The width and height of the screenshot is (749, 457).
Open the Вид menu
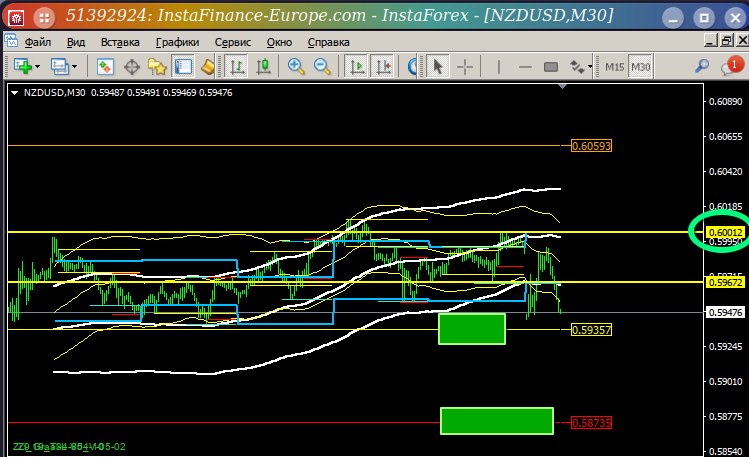coord(76,42)
